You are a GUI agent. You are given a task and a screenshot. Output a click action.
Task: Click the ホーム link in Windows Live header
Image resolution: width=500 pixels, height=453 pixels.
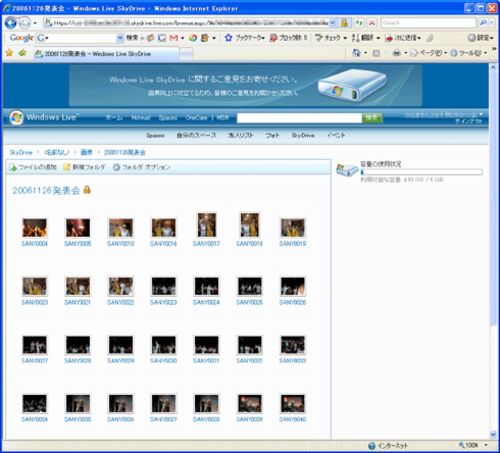tap(114, 117)
